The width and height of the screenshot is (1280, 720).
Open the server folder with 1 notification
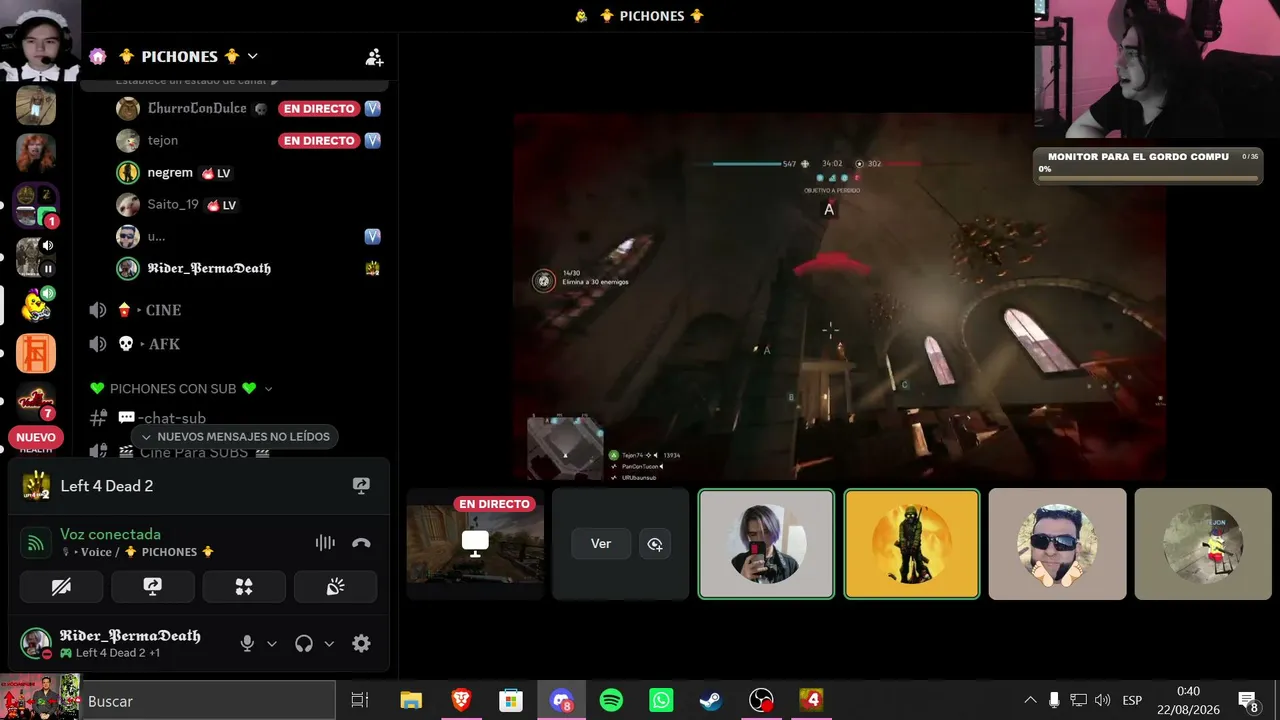click(36, 206)
